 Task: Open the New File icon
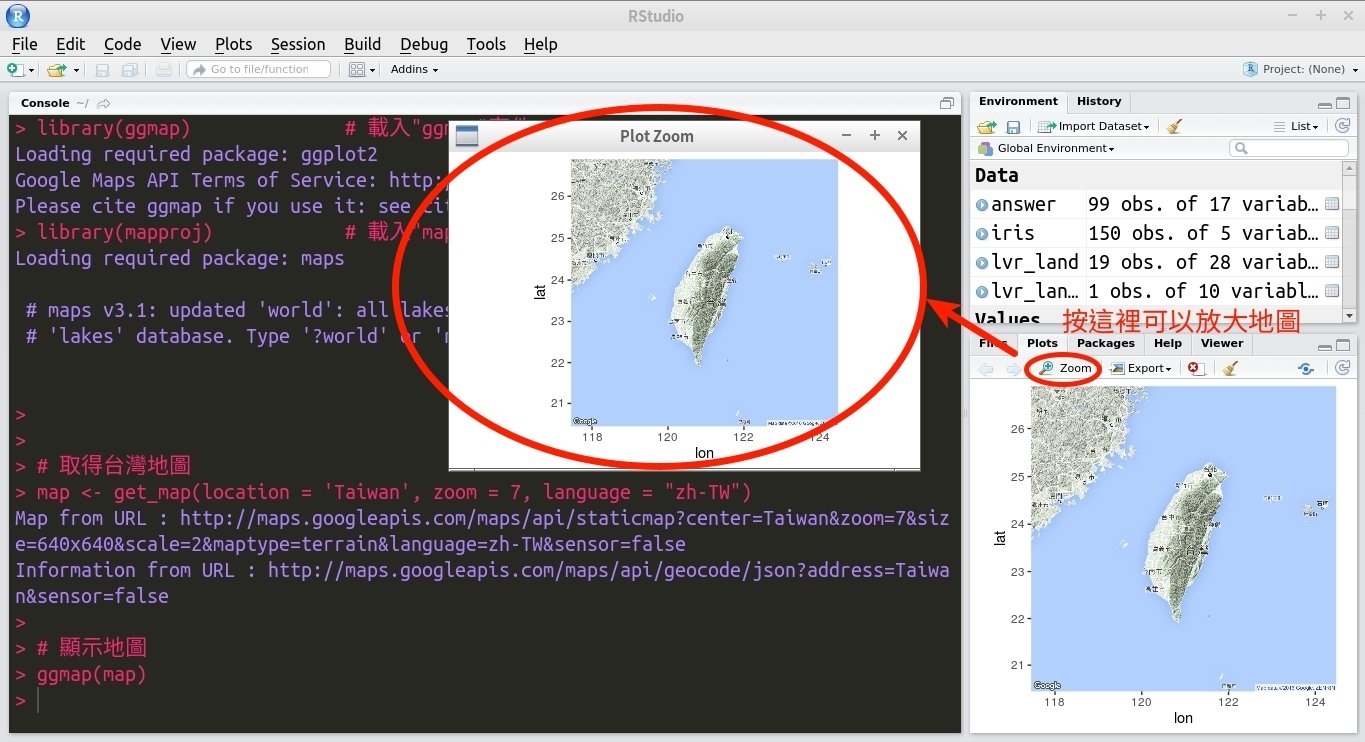[15, 70]
